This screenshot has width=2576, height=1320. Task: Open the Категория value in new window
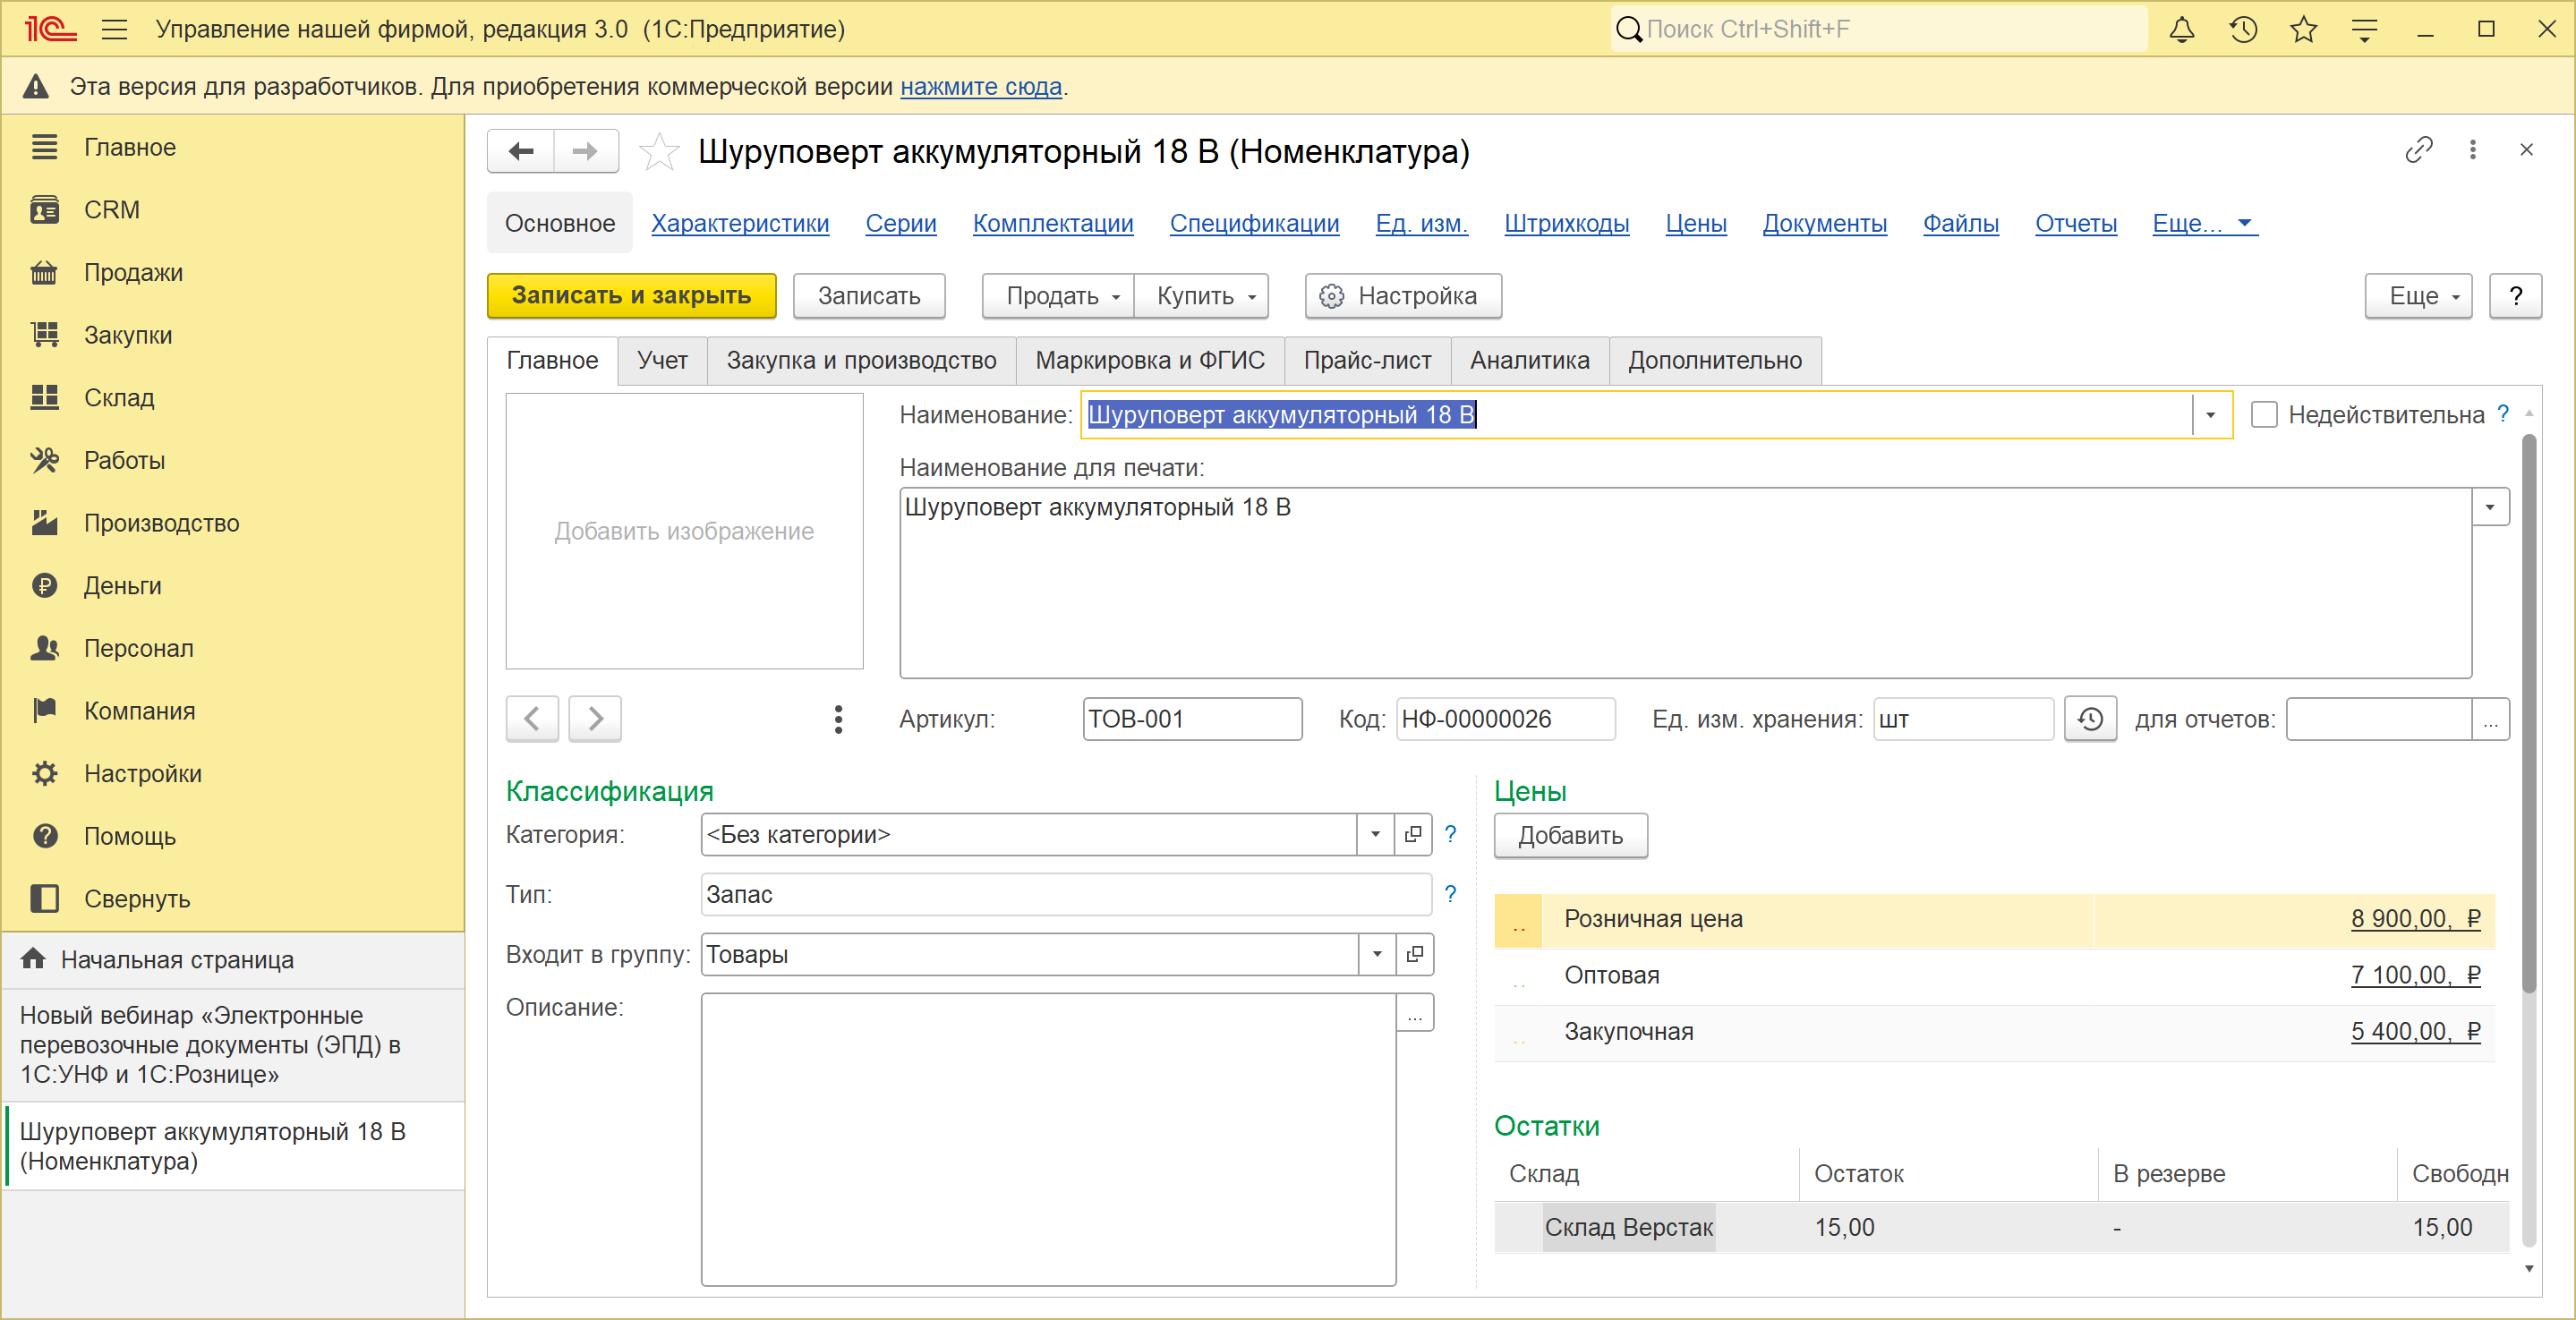coord(1413,835)
